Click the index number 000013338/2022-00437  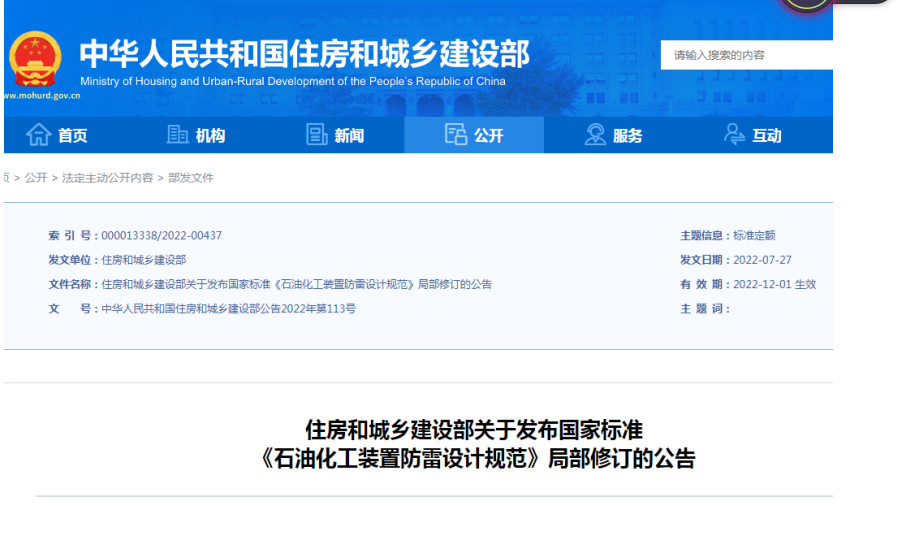point(161,236)
